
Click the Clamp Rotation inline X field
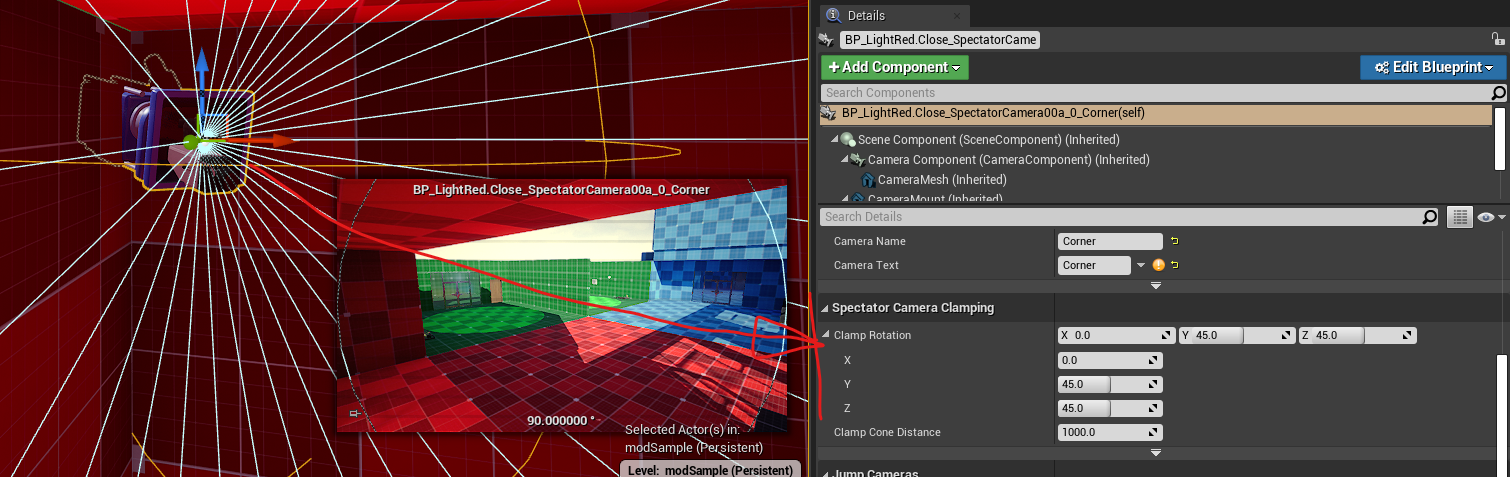coord(1117,335)
